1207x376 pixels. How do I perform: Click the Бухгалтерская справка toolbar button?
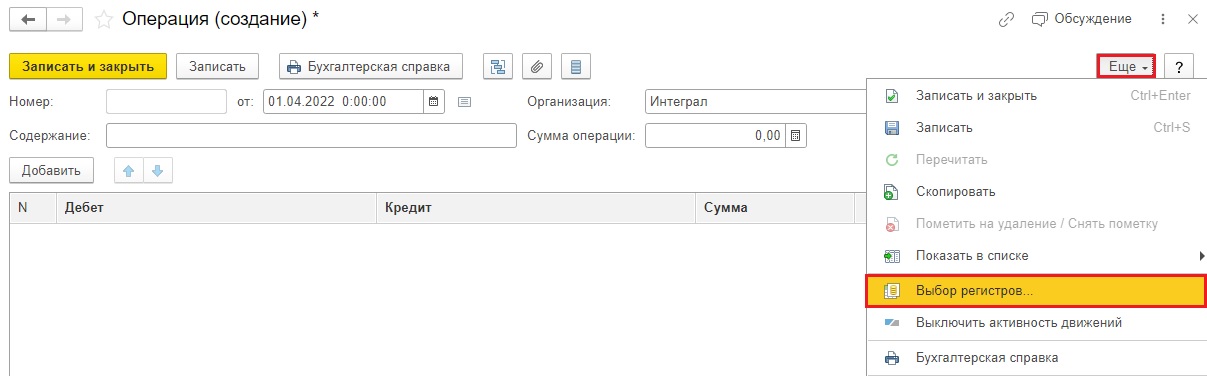[x=371, y=67]
